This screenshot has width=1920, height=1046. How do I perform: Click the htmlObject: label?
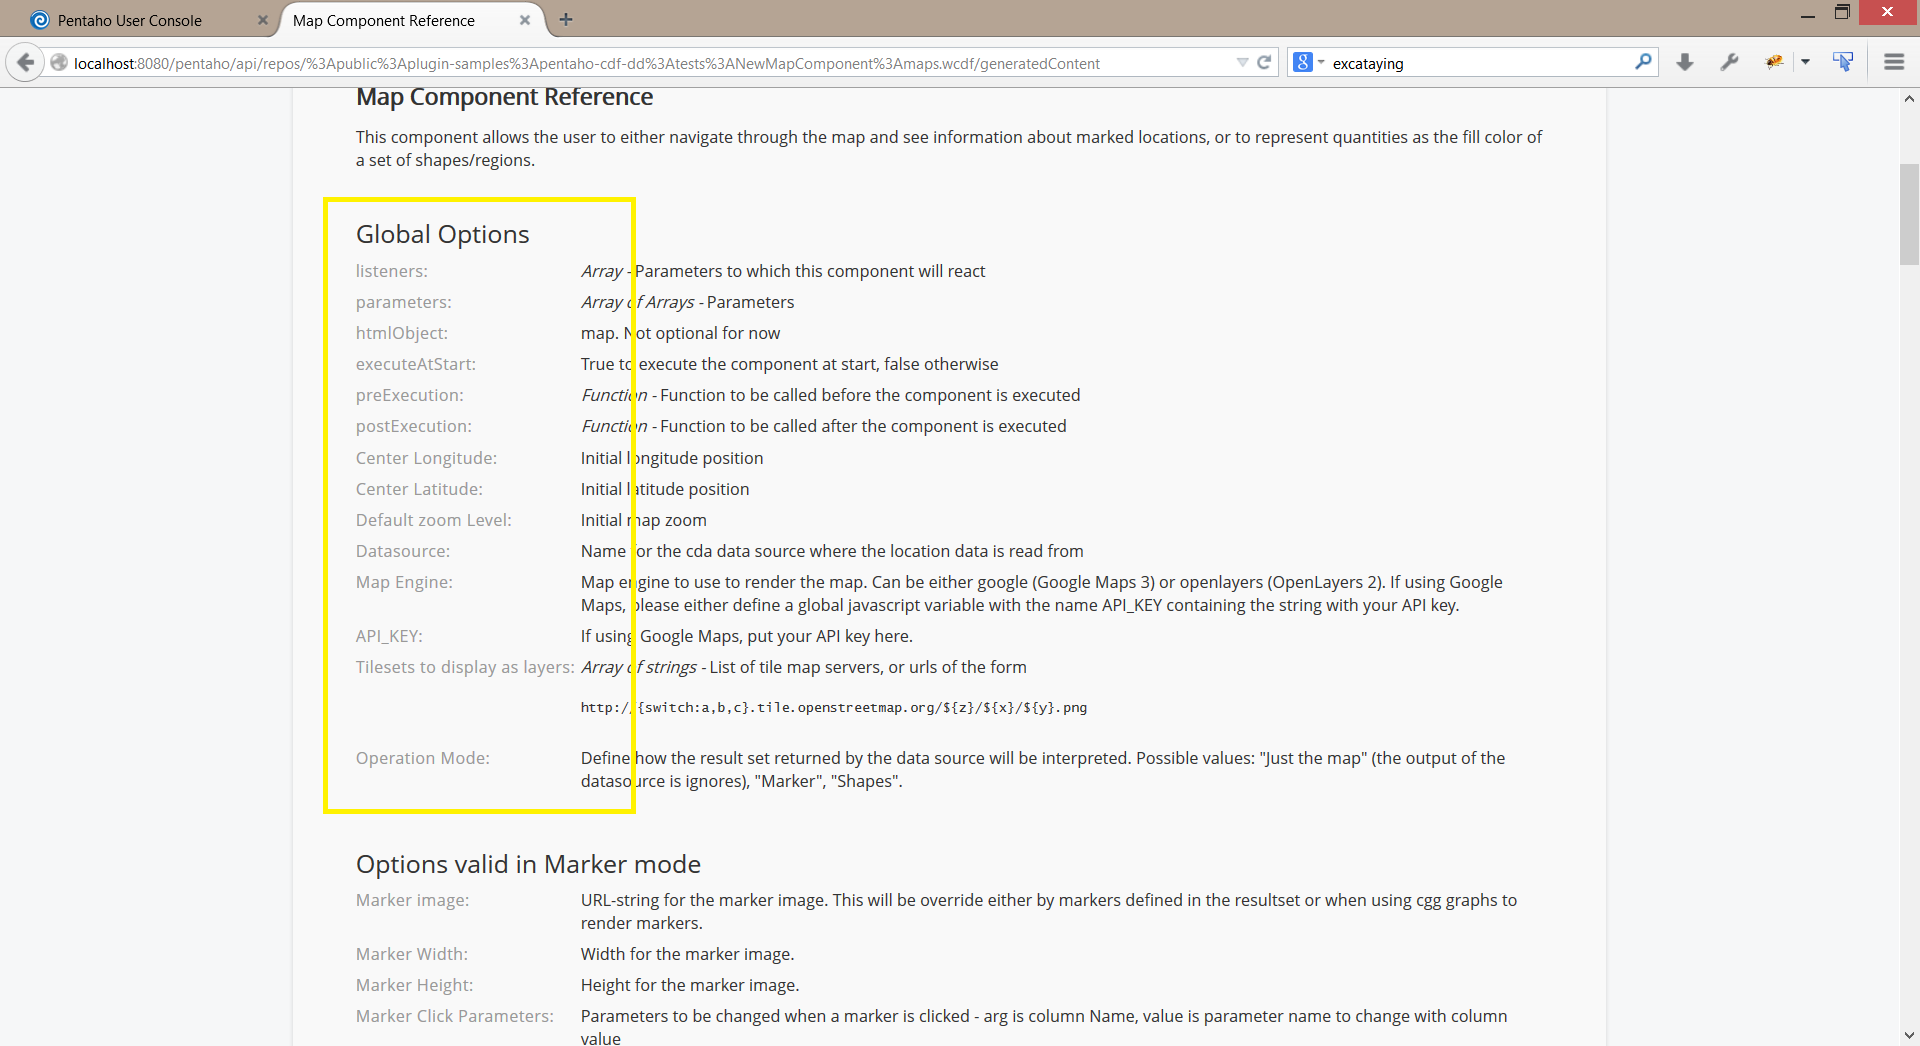coord(402,333)
